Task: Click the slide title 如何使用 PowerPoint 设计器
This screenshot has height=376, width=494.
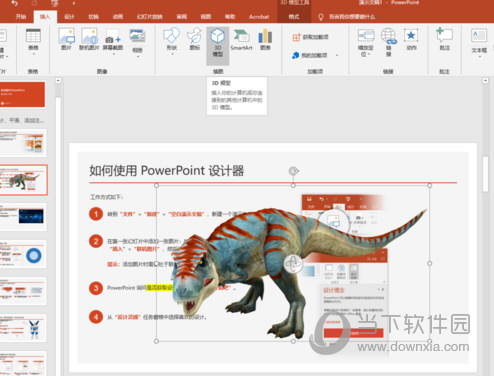Action: pyautogui.click(x=166, y=171)
